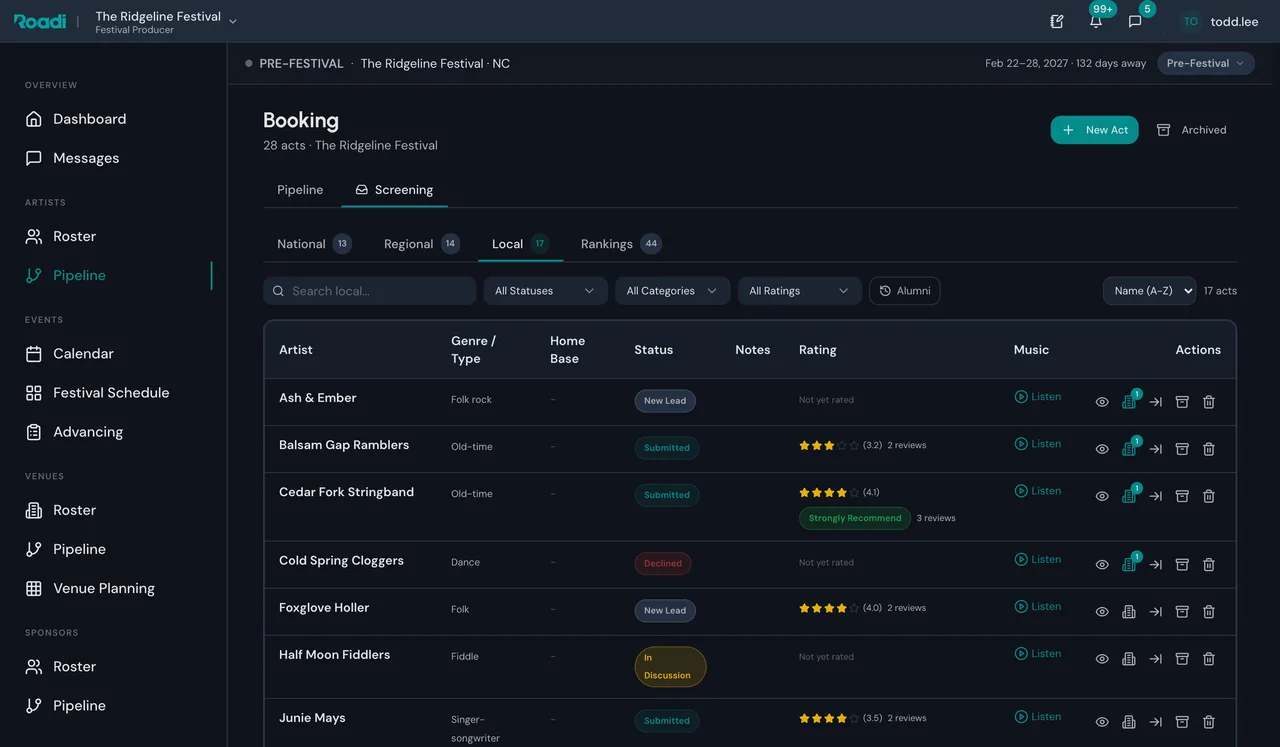Open notifications bell with 99+ badge
Screen dimensions: 1280x747
(x=1097, y=21)
